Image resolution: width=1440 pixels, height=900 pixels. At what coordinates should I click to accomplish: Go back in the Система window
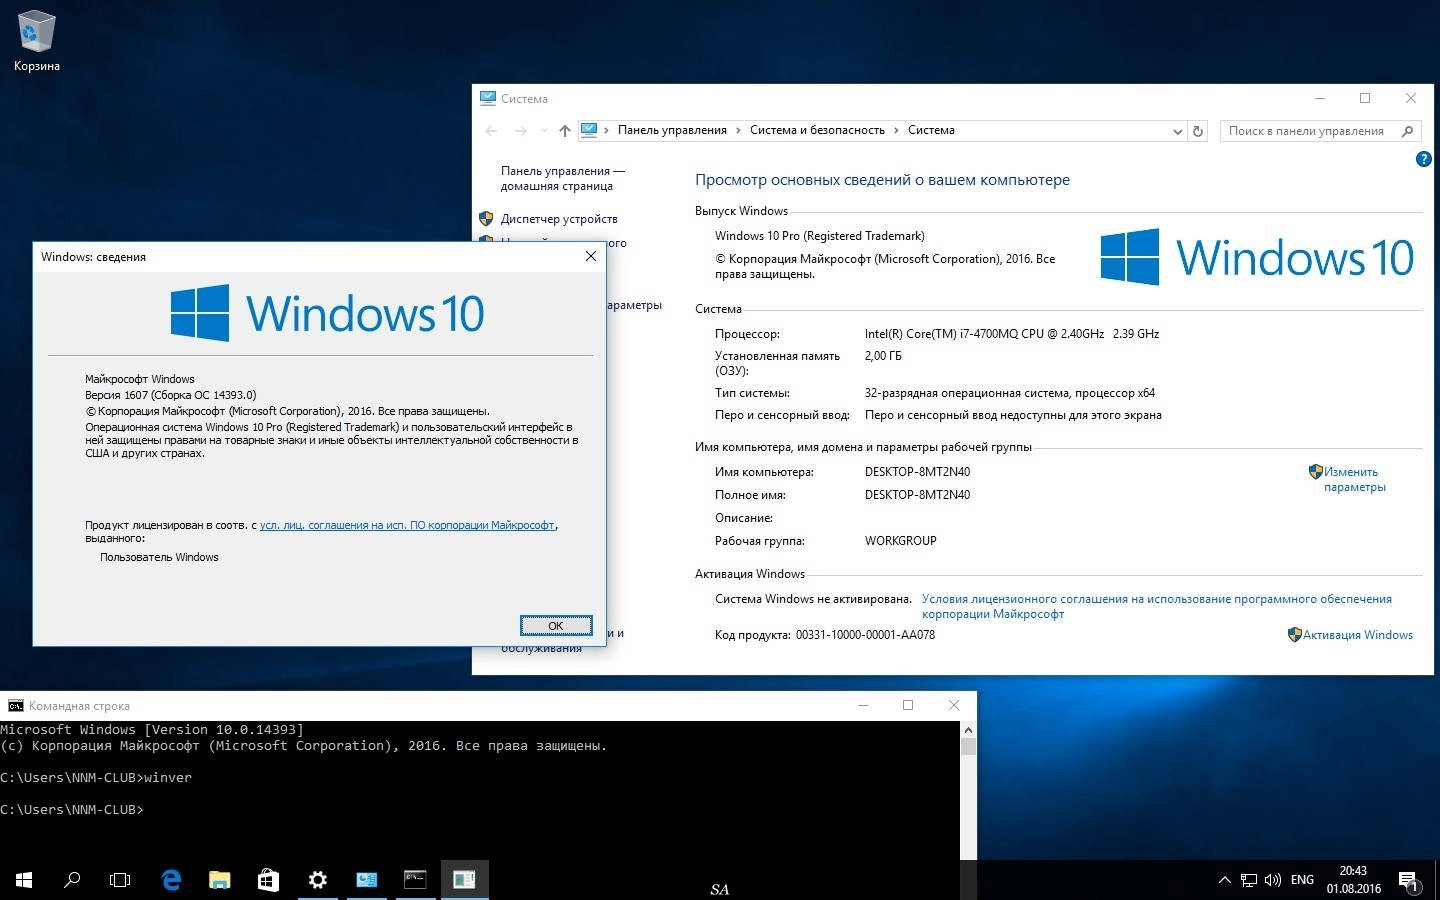(x=490, y=131)
